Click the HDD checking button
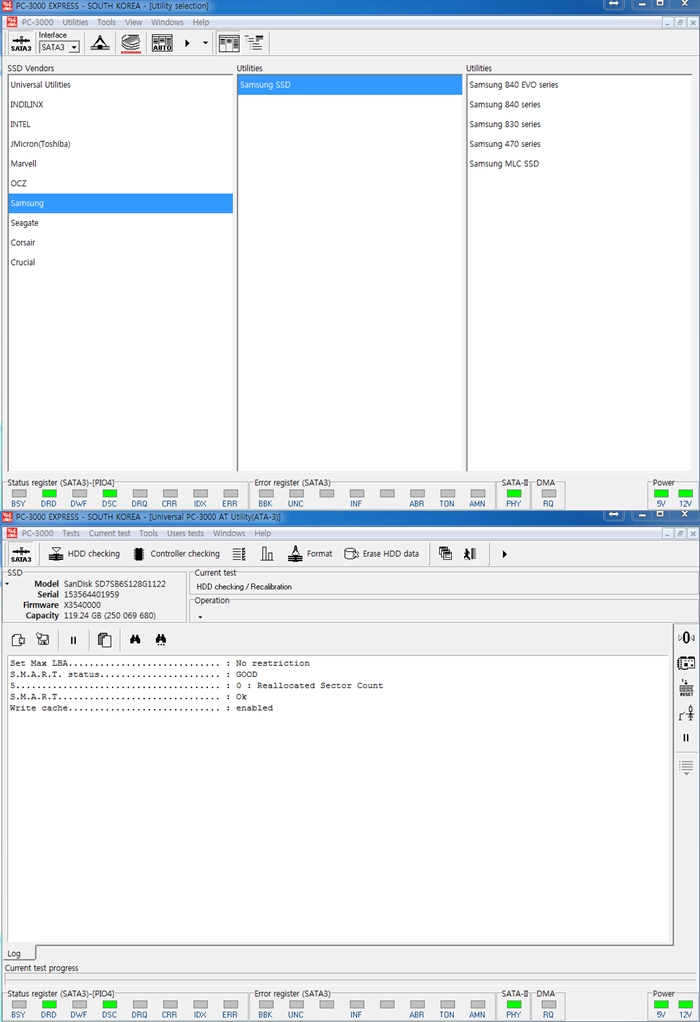 (85, 554)
